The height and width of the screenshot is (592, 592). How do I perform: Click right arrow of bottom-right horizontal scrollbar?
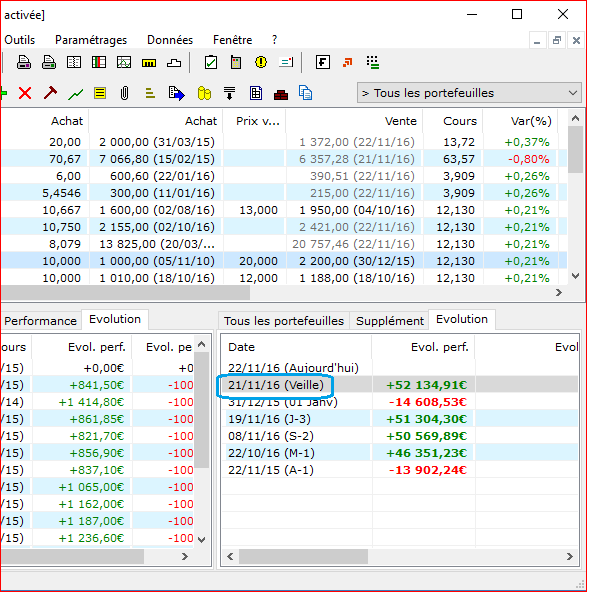(570, 557)
